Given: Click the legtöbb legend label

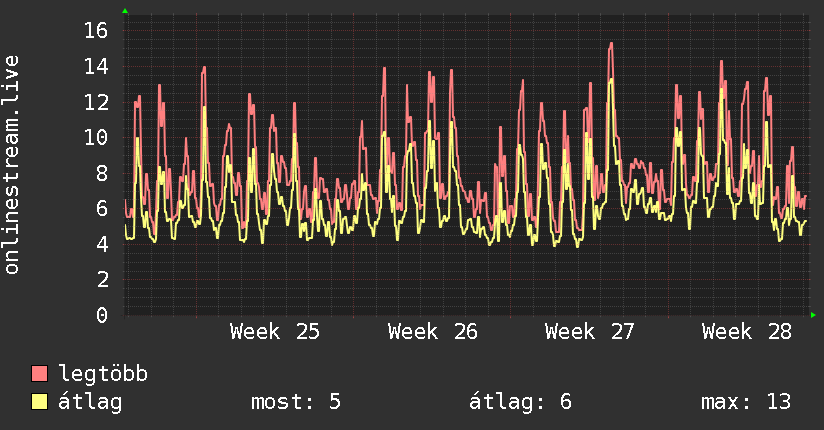Looking at the screenshot, I should coord(103,373).
